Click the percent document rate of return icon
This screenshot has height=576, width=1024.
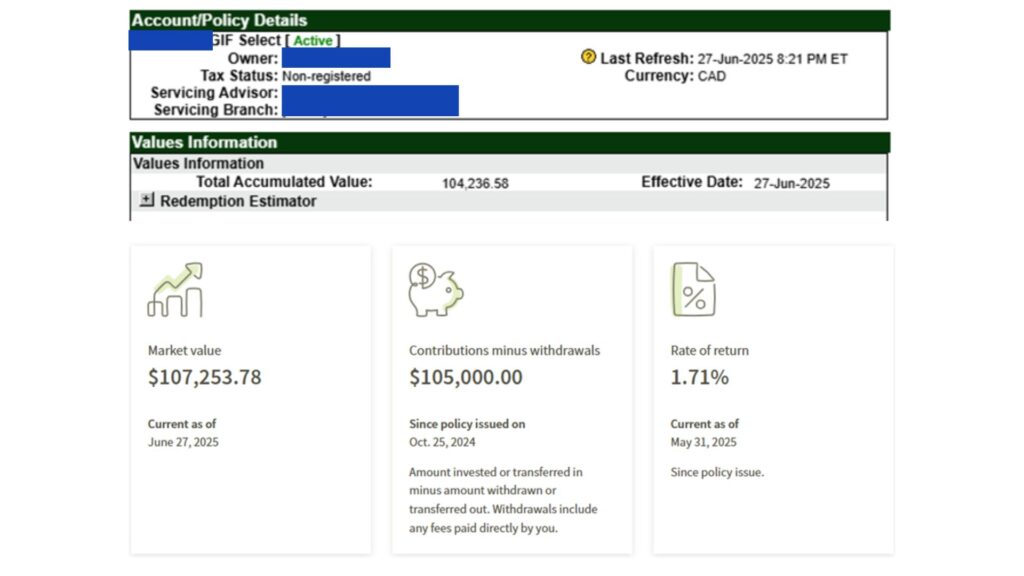[694, 290]
